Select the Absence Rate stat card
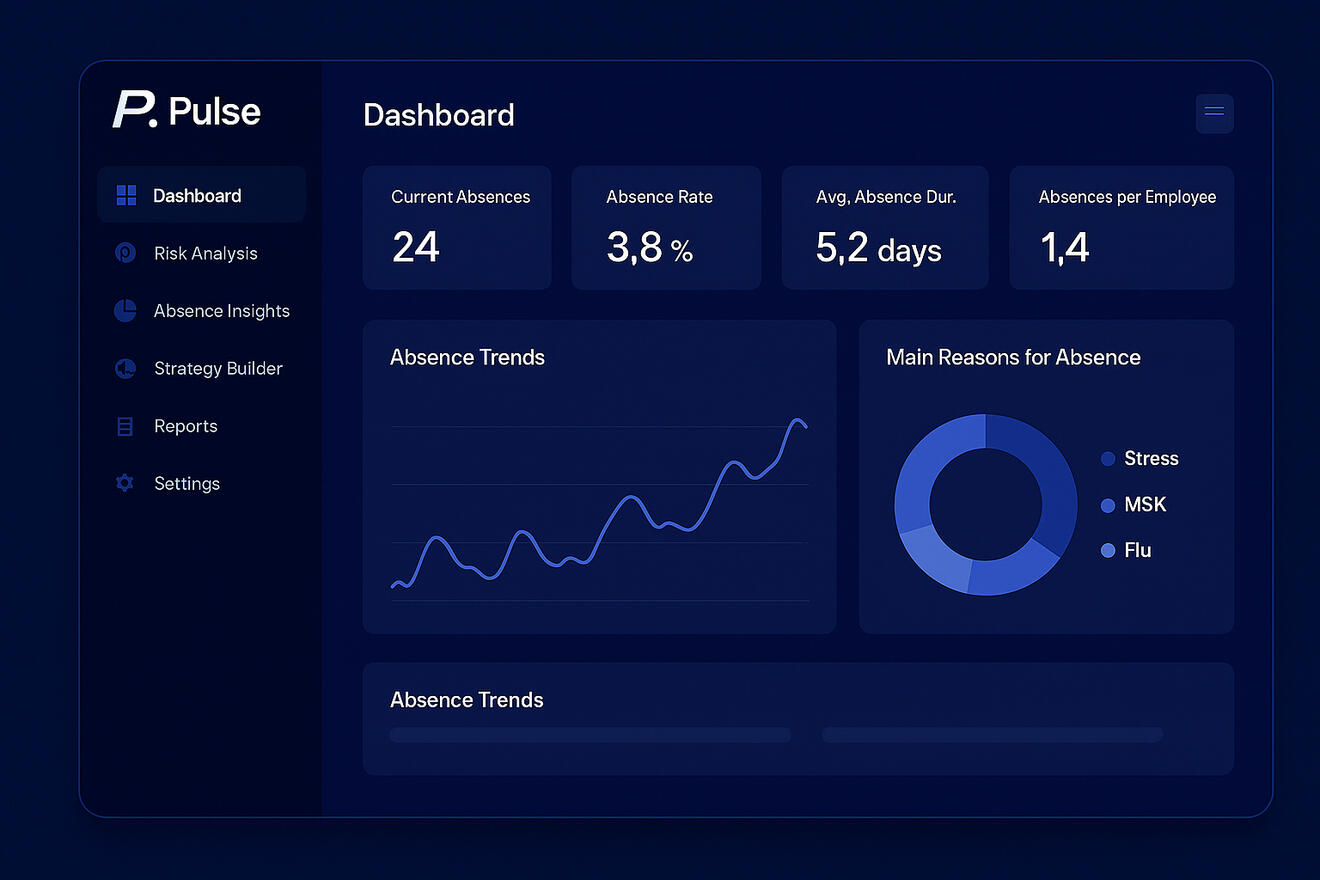Image resolution: width=1320 pixels, height=880 pixels. point(666,228)
